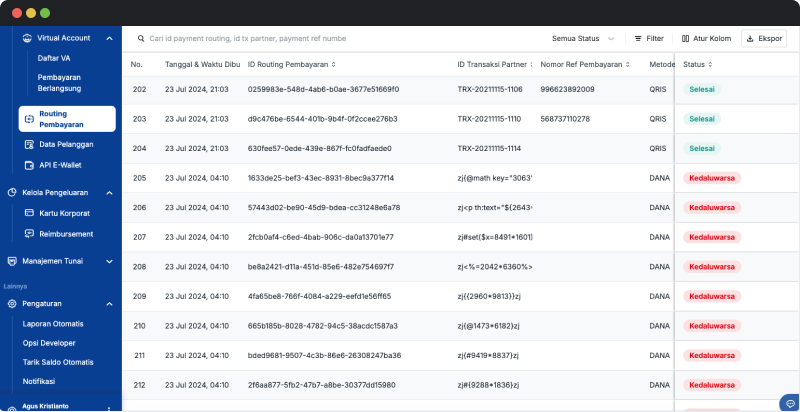Open the three-dot menu beside Agus Kristianto
The image size is (800, 412).
point(109,408)
